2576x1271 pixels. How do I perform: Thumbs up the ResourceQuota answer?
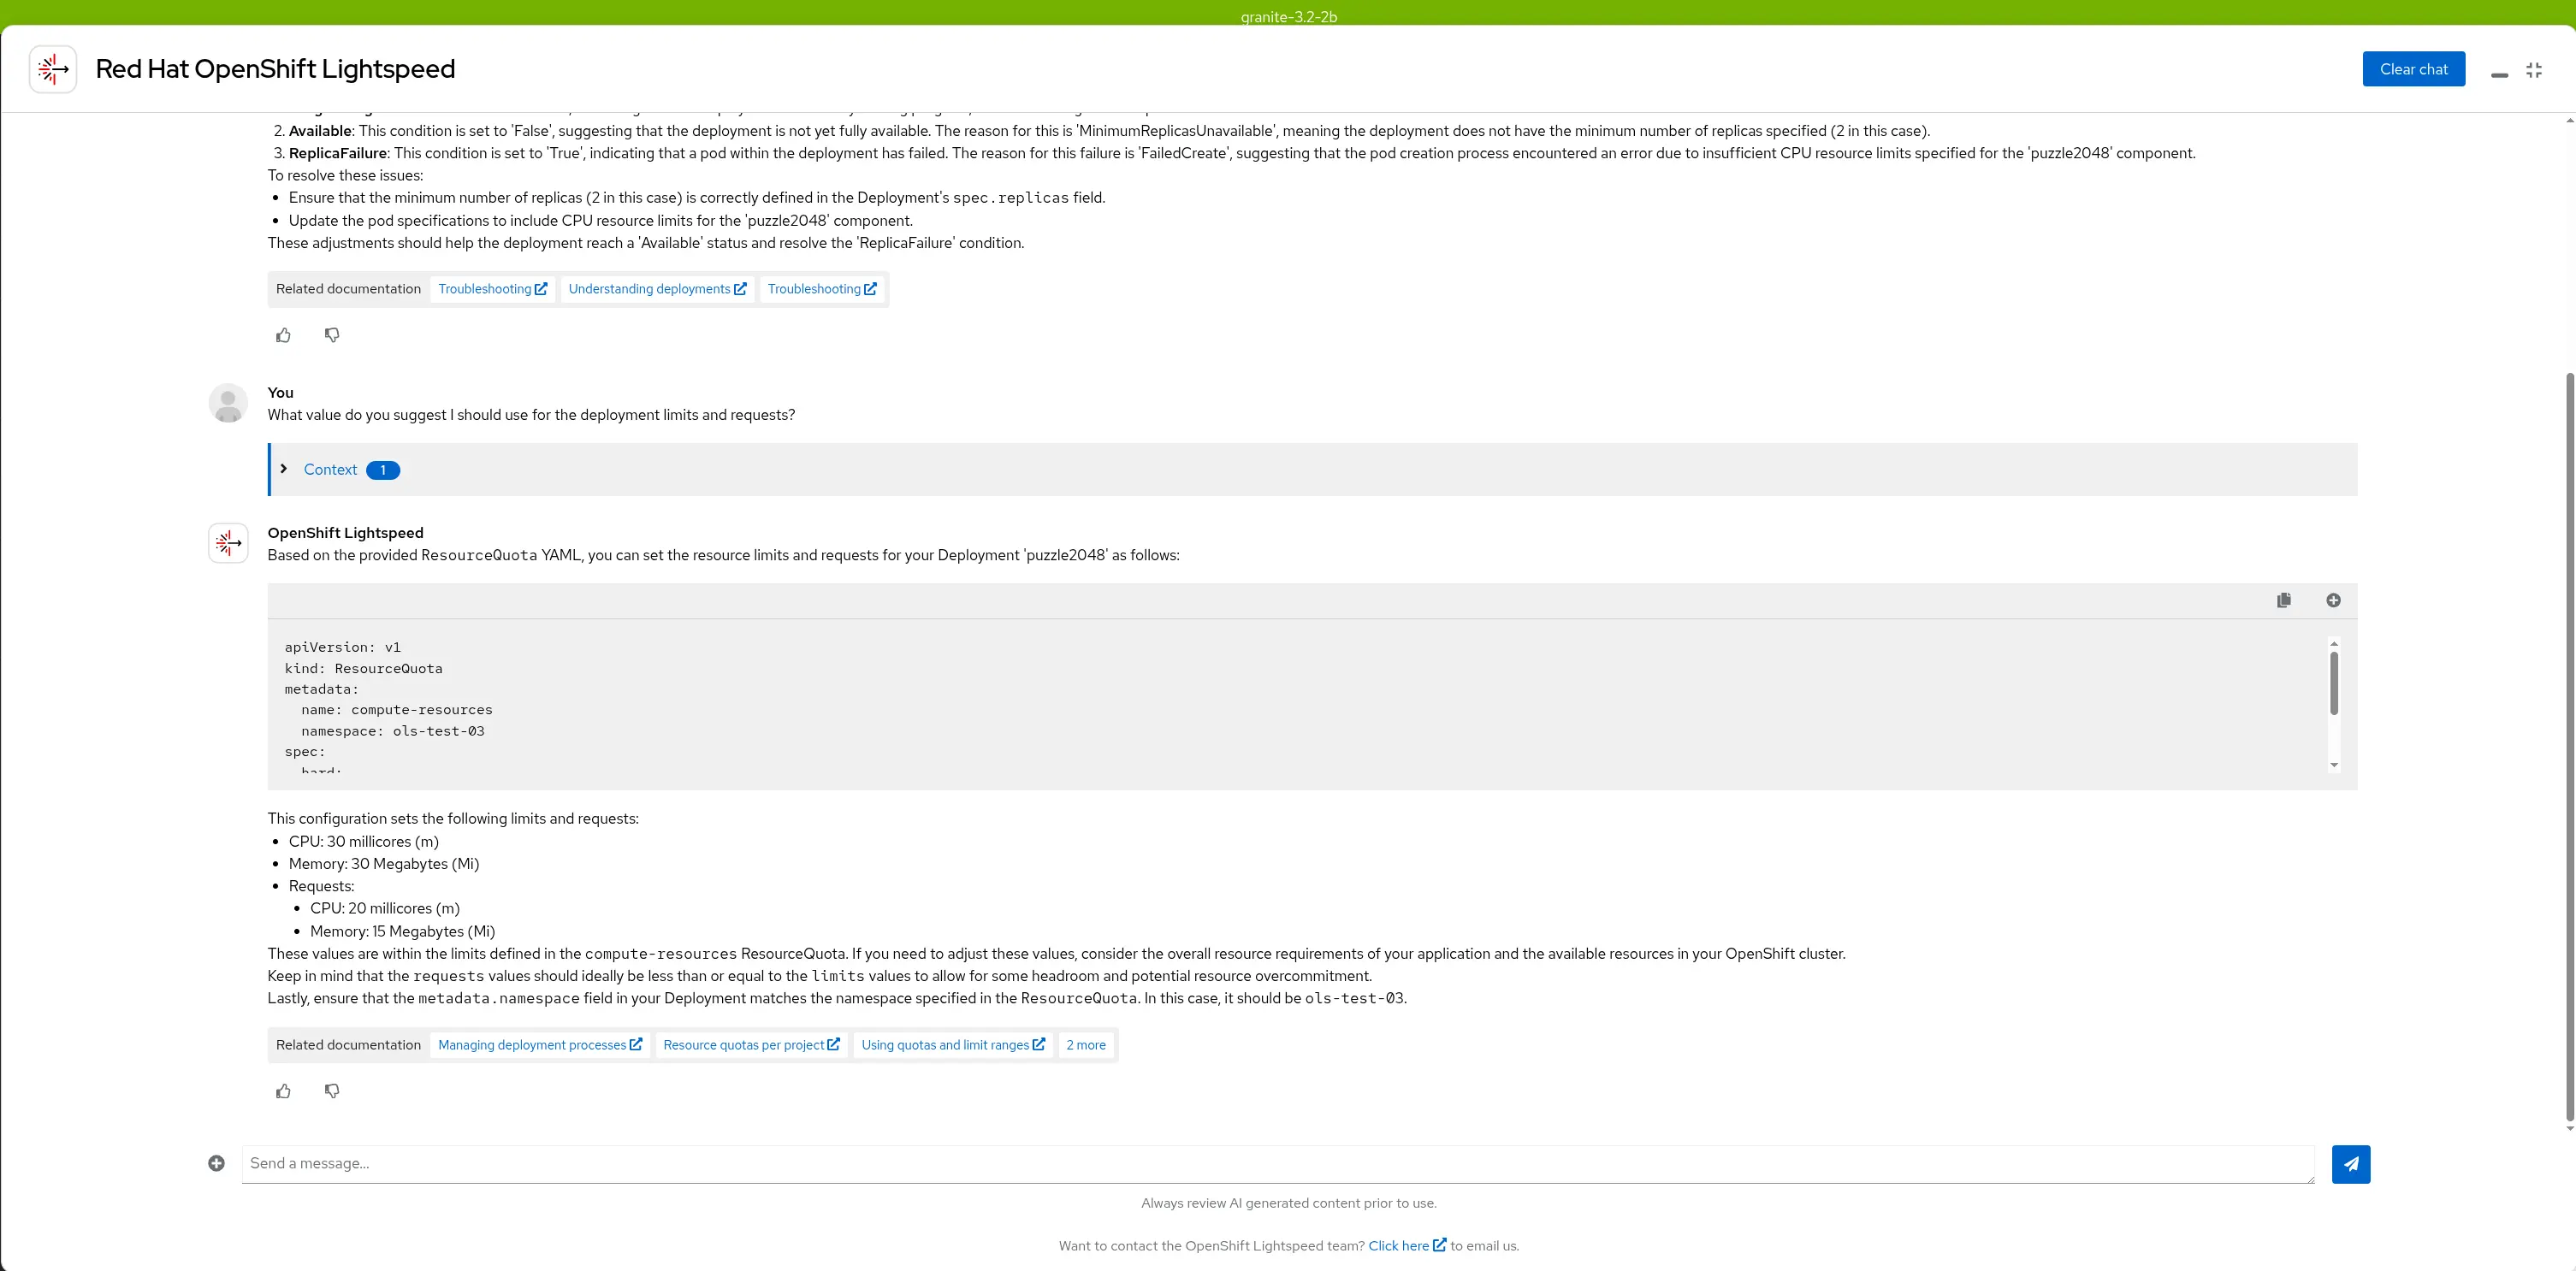coord(283,1091)
